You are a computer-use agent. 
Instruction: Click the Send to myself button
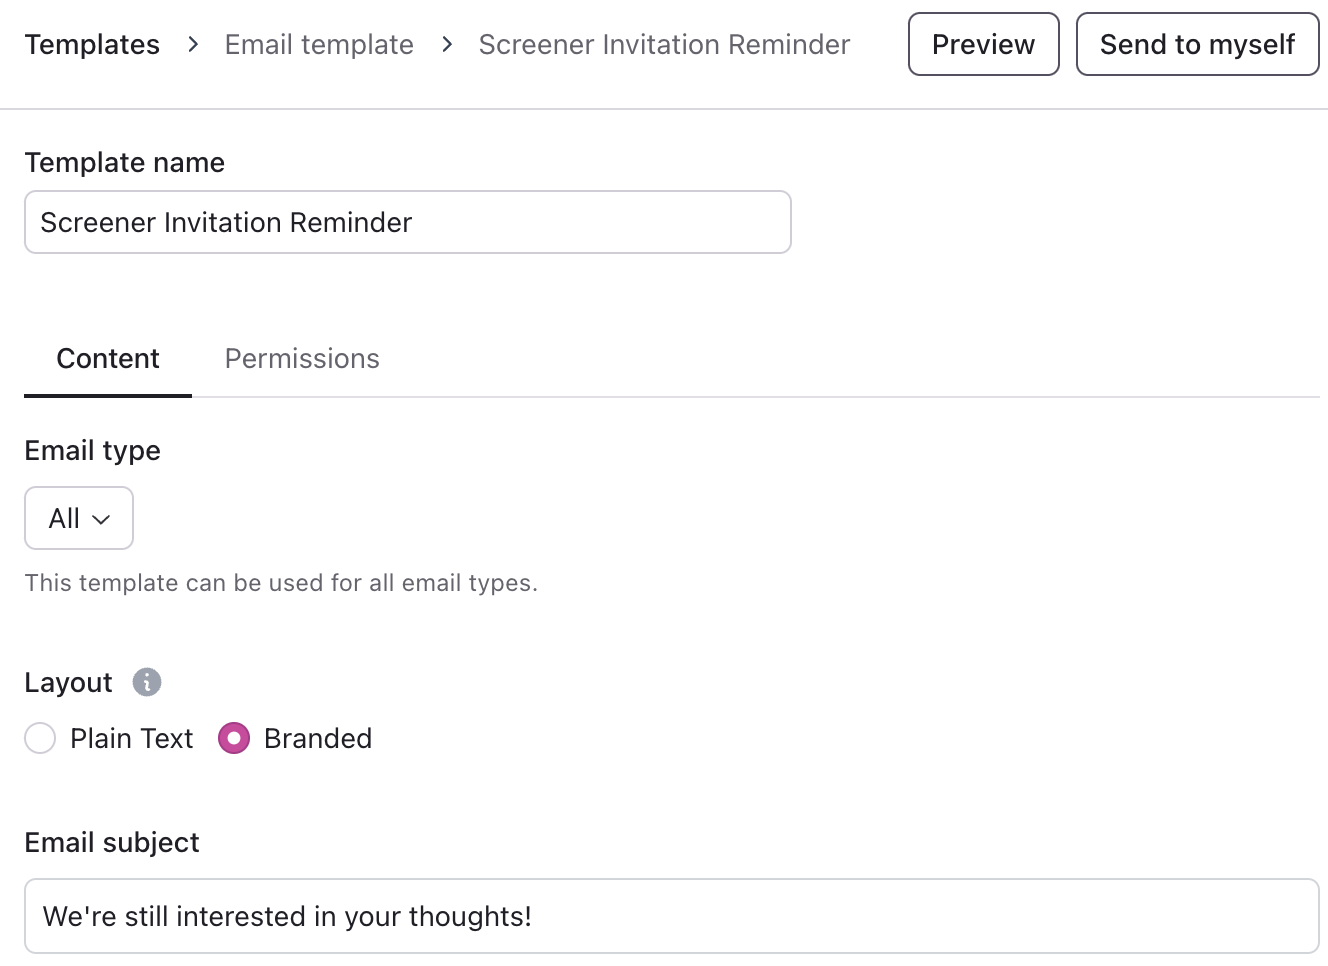click(x=1197, y=44)
